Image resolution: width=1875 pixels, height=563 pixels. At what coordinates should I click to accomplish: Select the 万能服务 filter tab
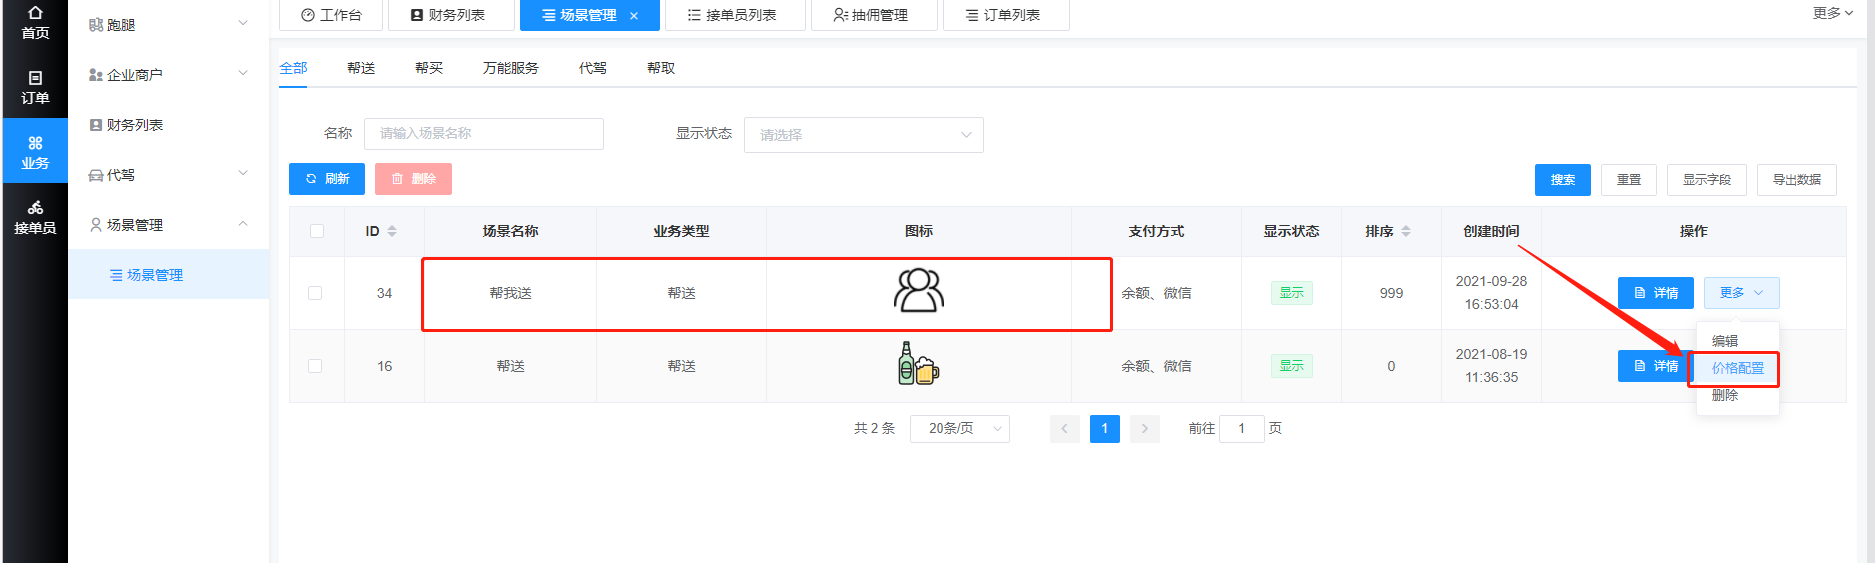(x=511, y=68)
